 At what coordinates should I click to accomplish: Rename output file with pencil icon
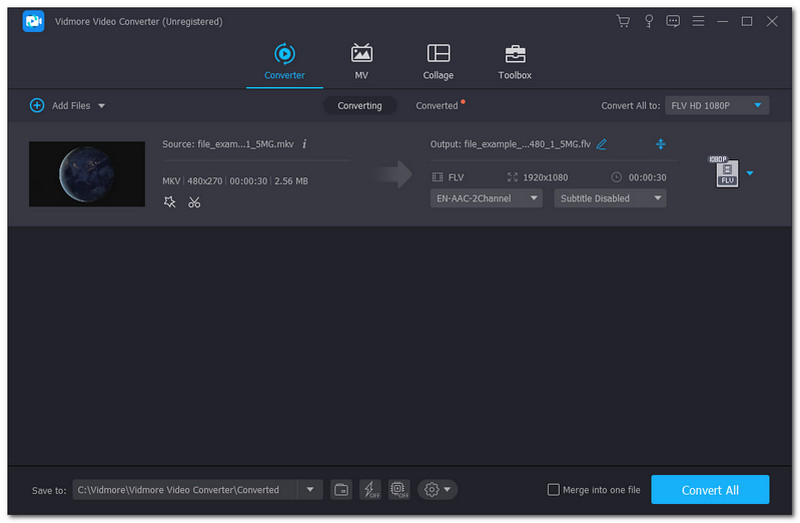tap(602, 144)
